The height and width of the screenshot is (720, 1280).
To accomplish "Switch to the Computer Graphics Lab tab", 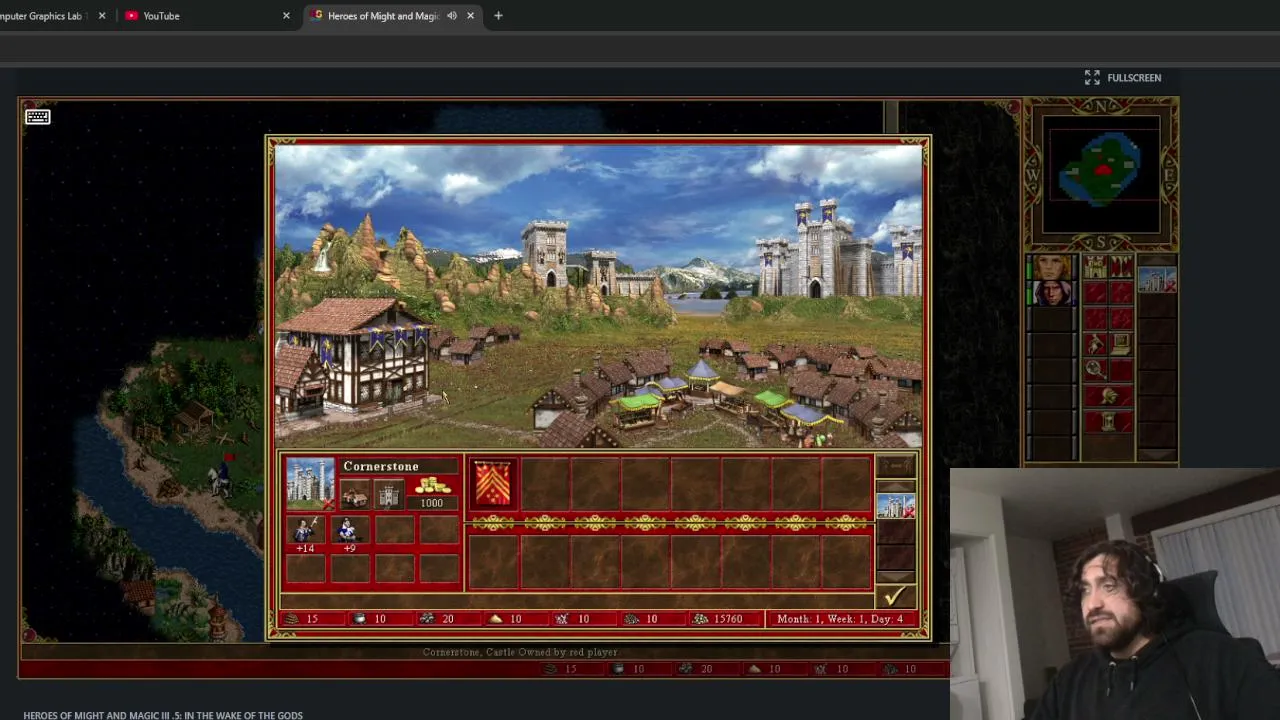I will click(52, 16).
